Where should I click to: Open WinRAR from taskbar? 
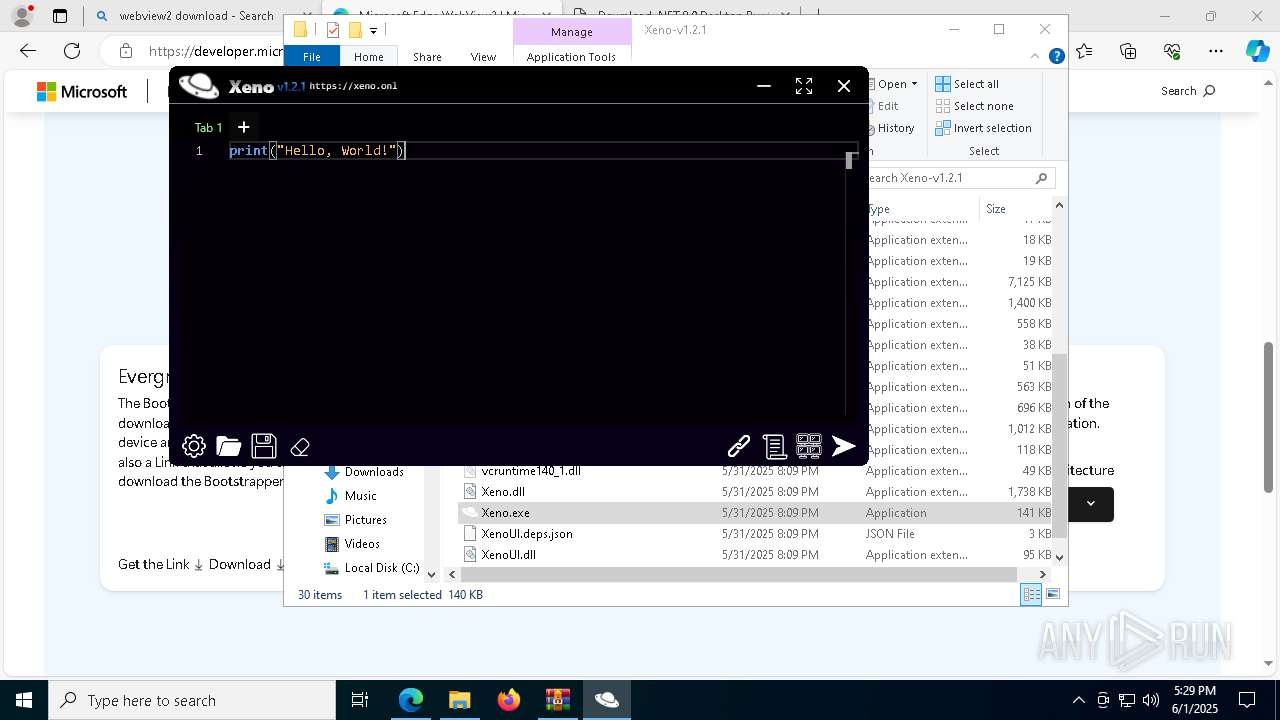pos(558,700)
